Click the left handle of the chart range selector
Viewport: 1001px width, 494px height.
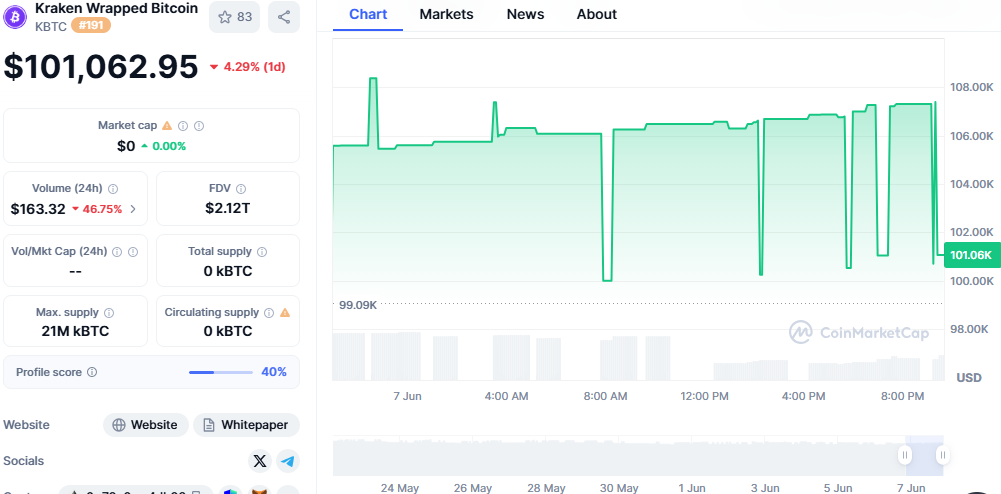(905, 455)
